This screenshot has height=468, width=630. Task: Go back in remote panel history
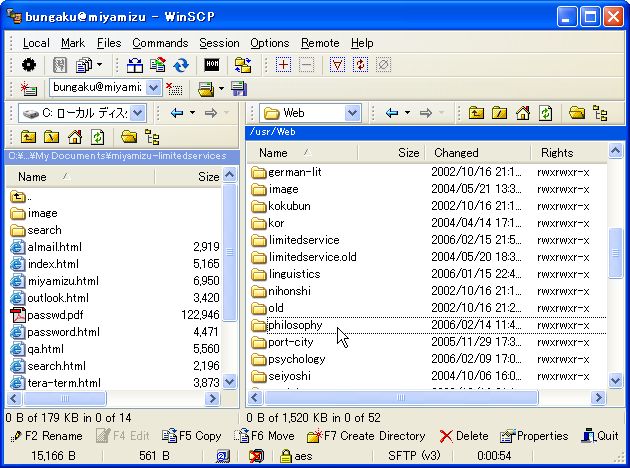(392, 113)
